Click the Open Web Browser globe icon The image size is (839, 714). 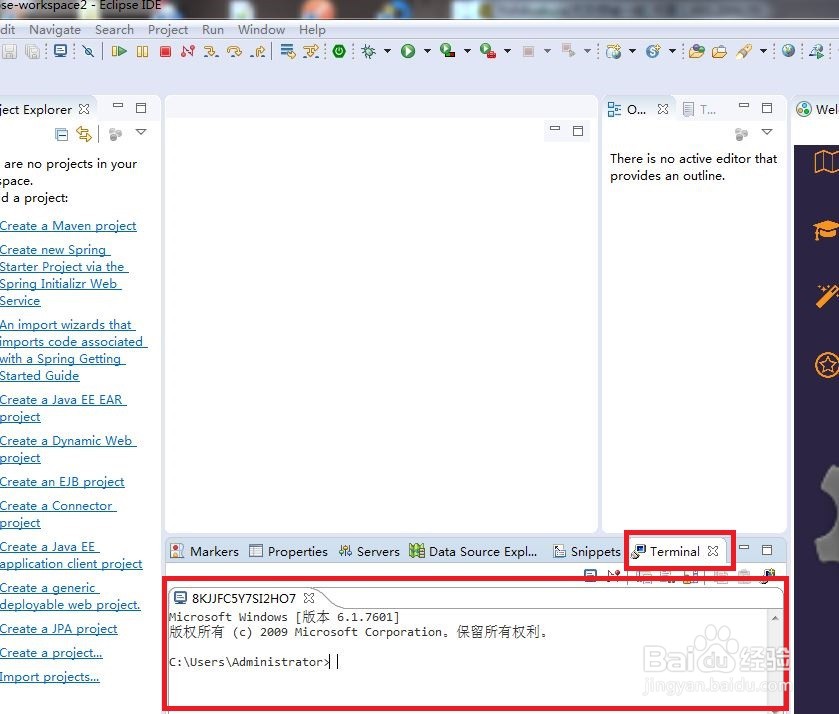(788, 51)
